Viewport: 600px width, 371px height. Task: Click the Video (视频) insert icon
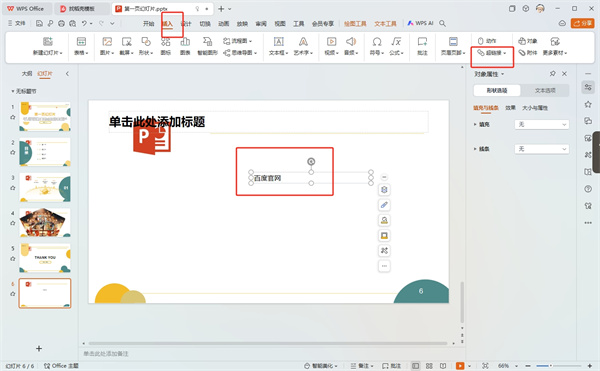pos(331,41)
